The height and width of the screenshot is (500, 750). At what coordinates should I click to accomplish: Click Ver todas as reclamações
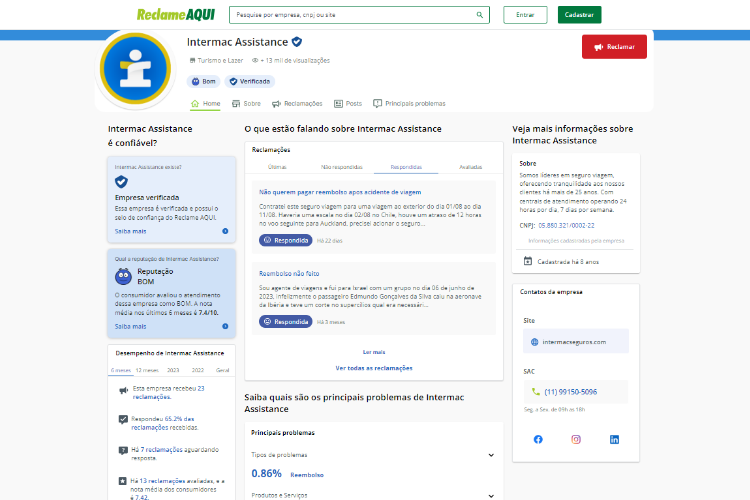point(374,368)
